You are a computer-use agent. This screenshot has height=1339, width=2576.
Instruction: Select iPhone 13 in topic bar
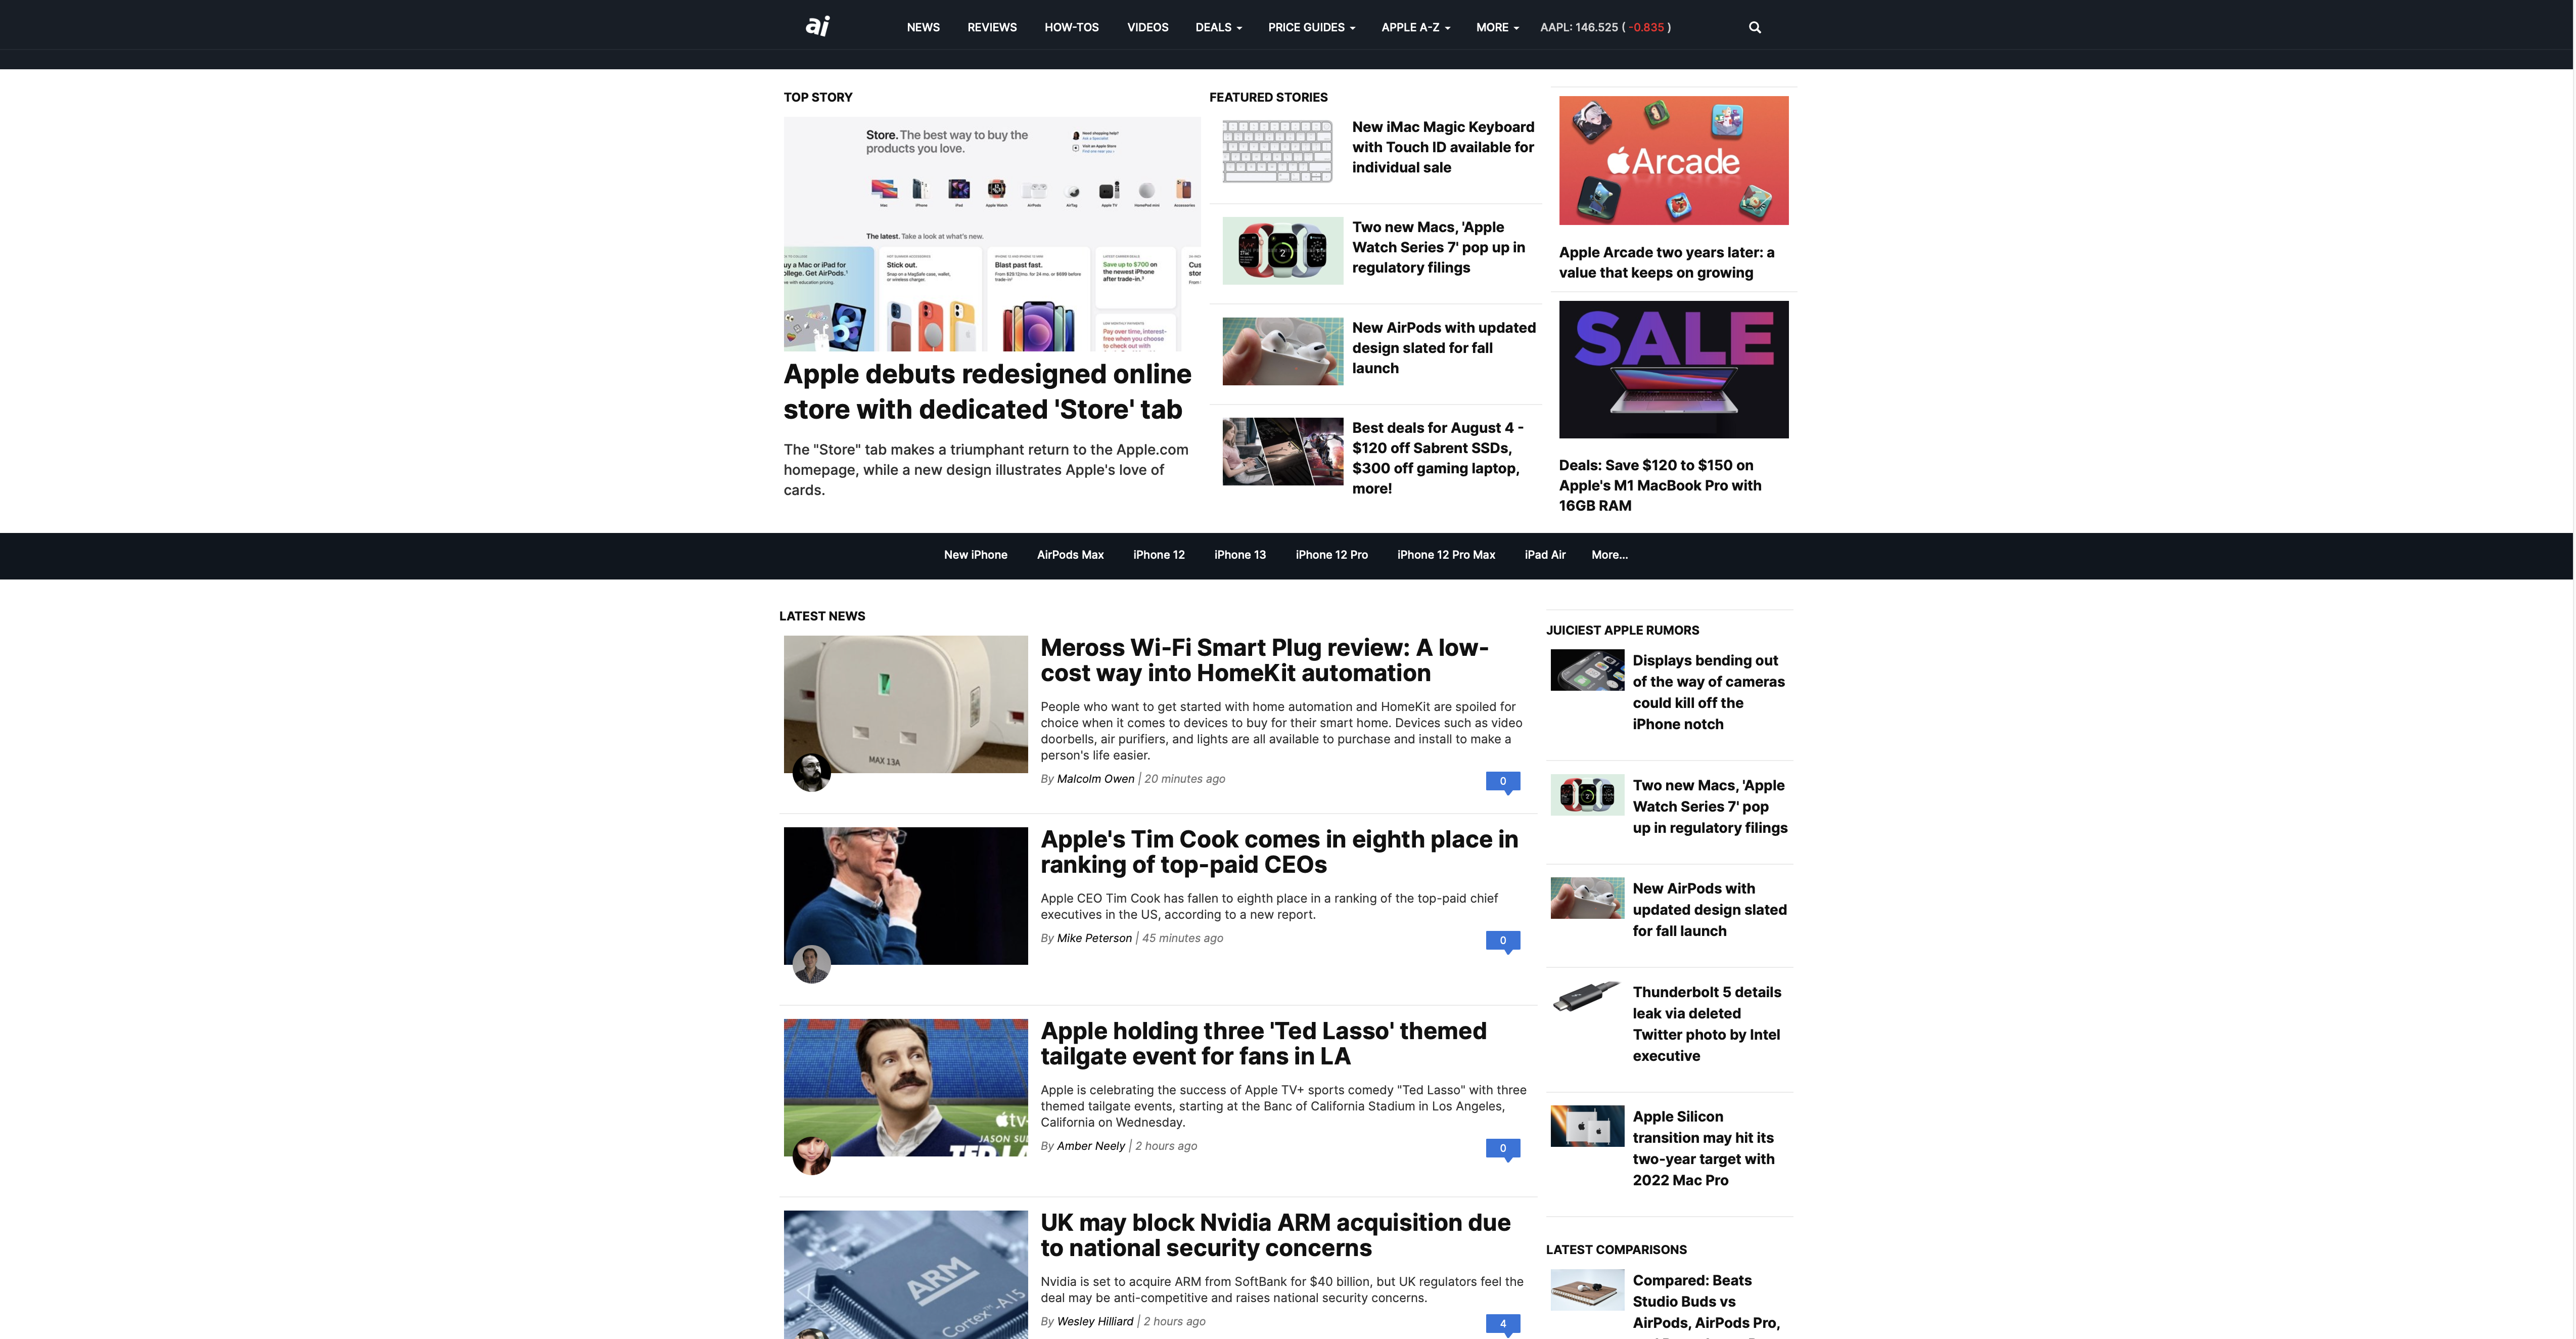[x=1239, y=555]
